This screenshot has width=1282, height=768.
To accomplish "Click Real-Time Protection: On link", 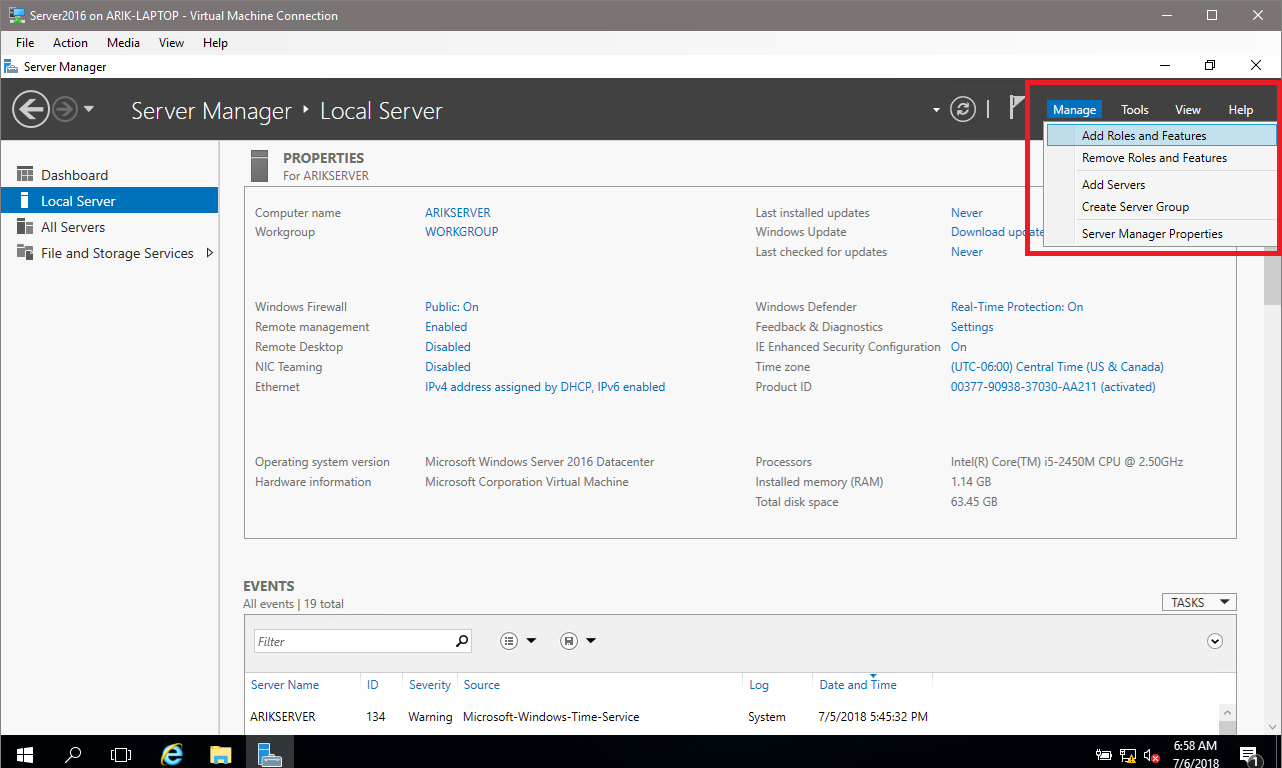I will 1017,307.
